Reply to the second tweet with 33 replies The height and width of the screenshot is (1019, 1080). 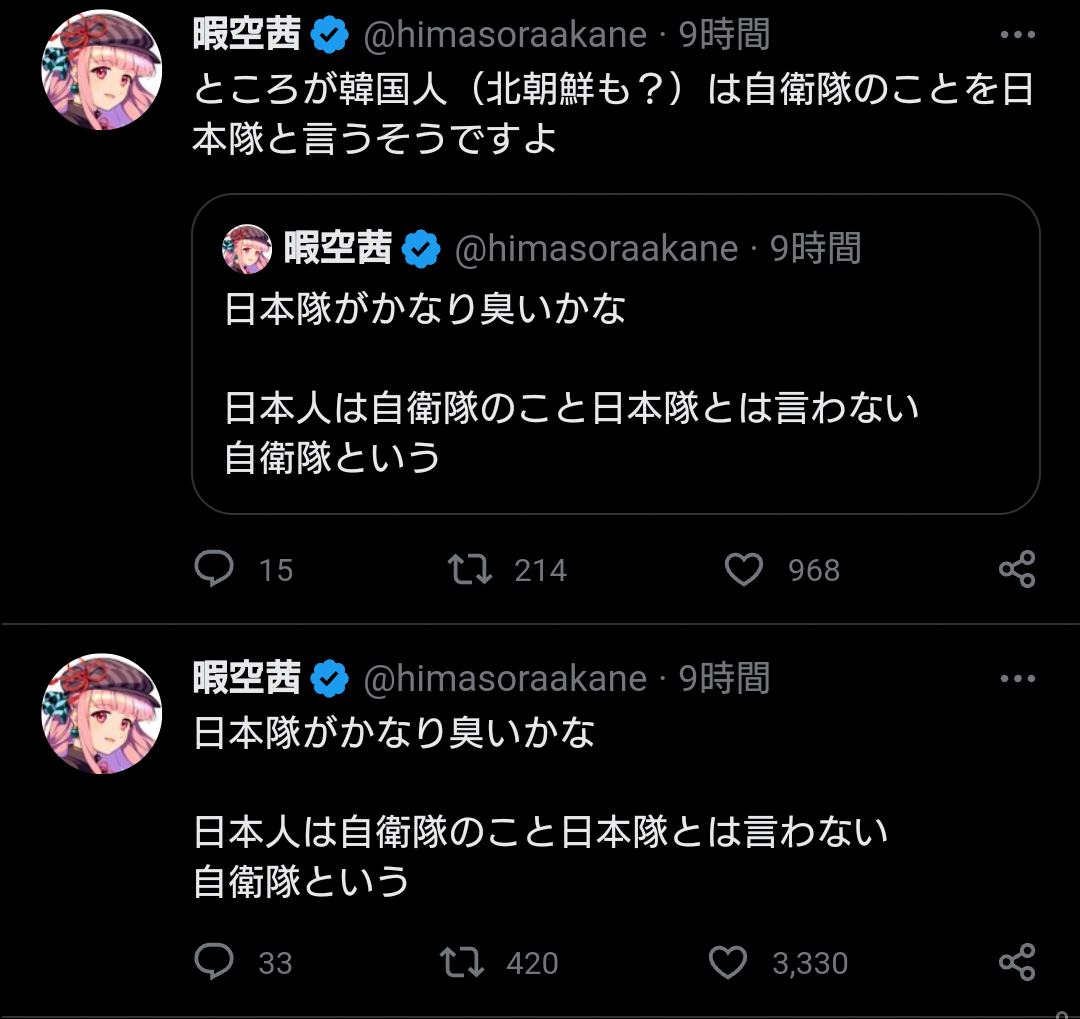coord(214,963)
